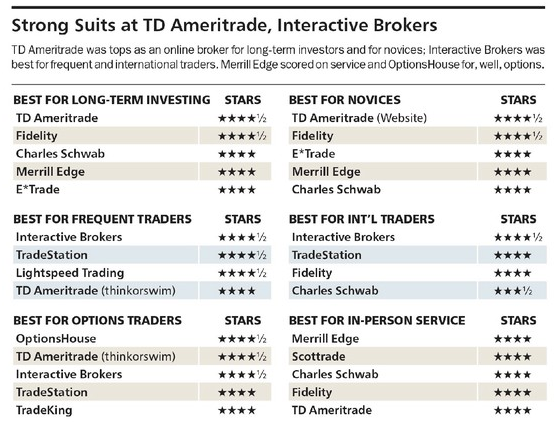Click star rating next to OptionsHouse

point(242,339)
